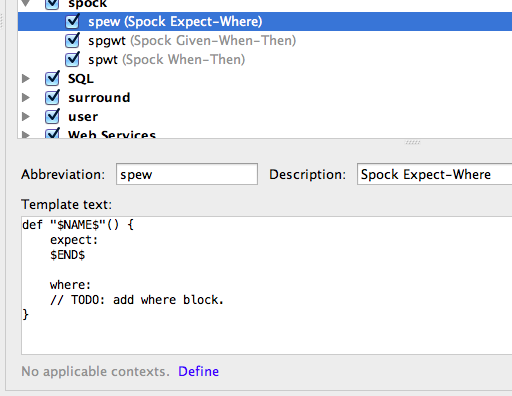Toggle the surround group checkbox

point(52,98)
